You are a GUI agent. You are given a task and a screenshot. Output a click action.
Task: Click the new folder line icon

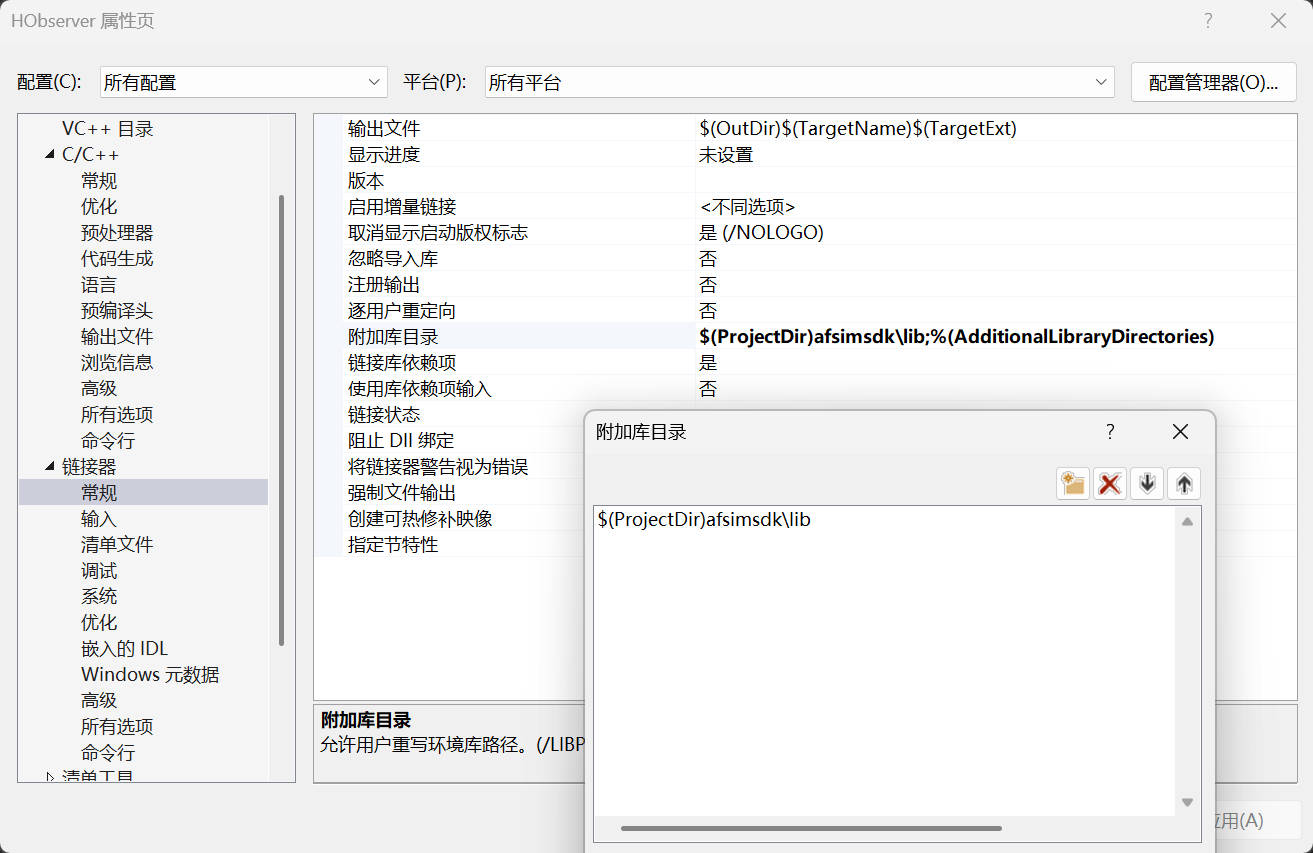pyautogui.click(x=1073, y=484)
